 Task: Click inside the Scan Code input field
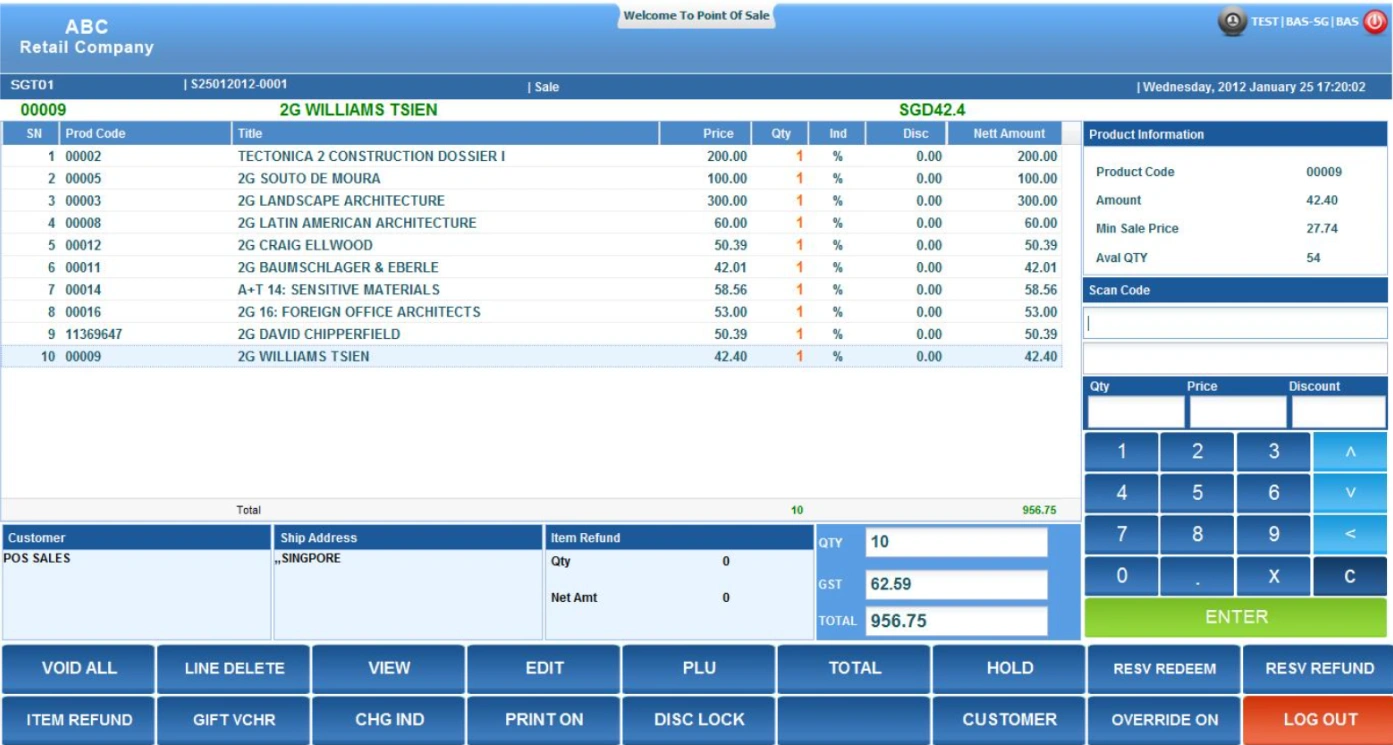click(x=1234, y=322)
